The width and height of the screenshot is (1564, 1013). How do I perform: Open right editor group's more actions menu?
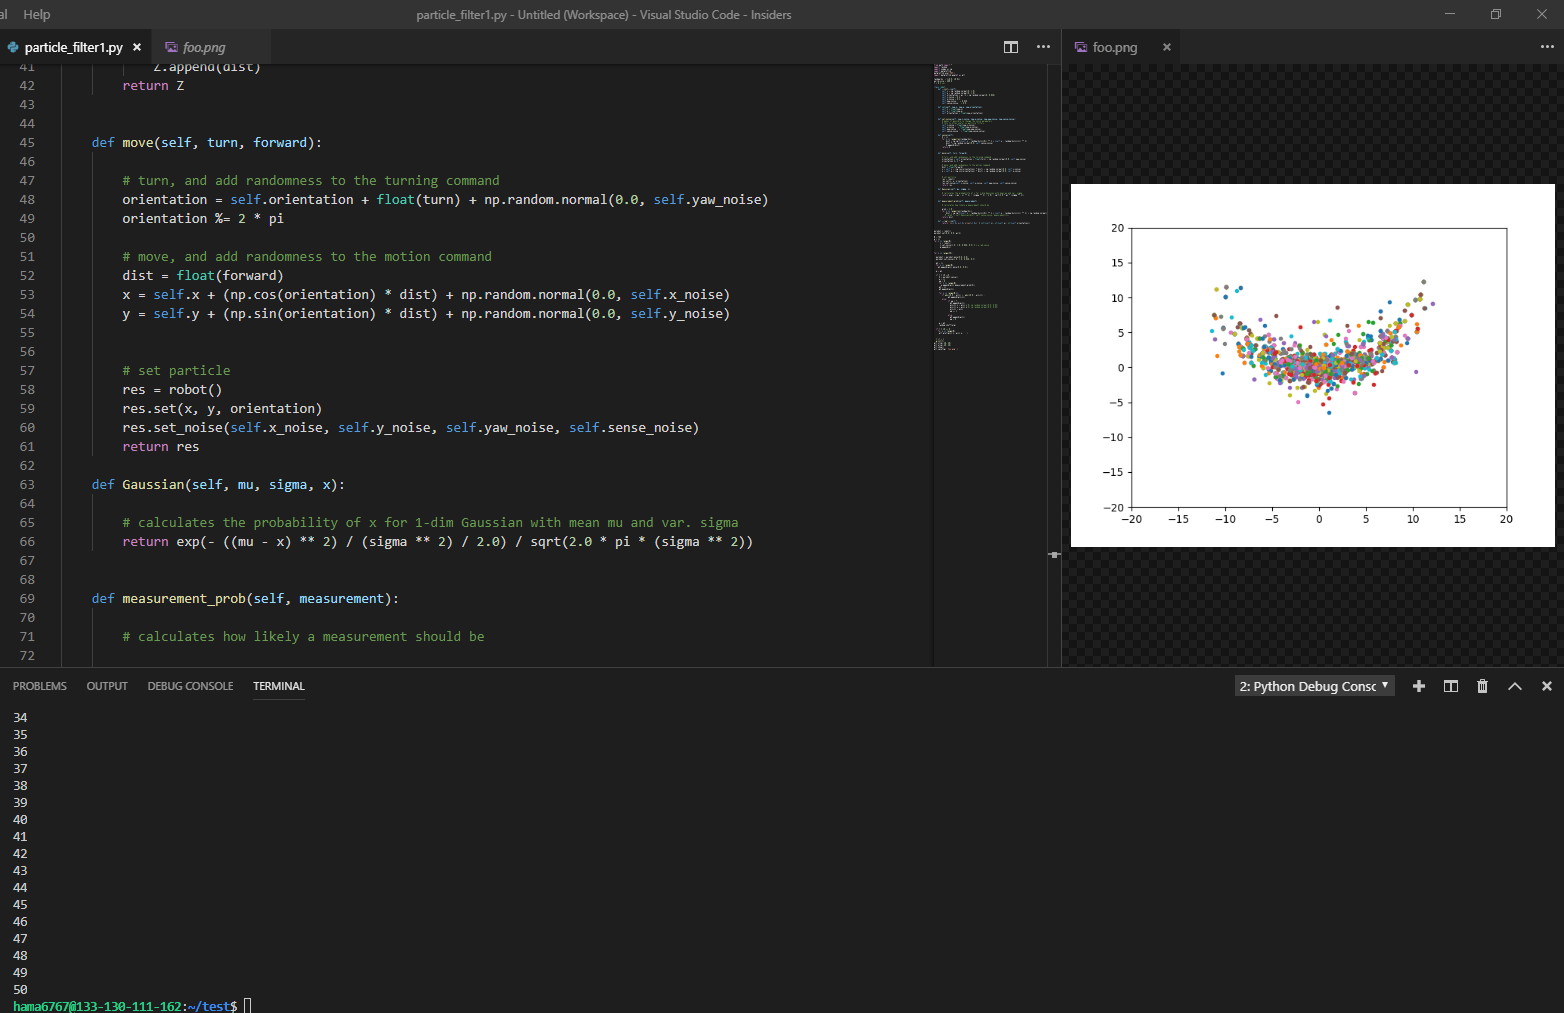tap(1547, 47)
